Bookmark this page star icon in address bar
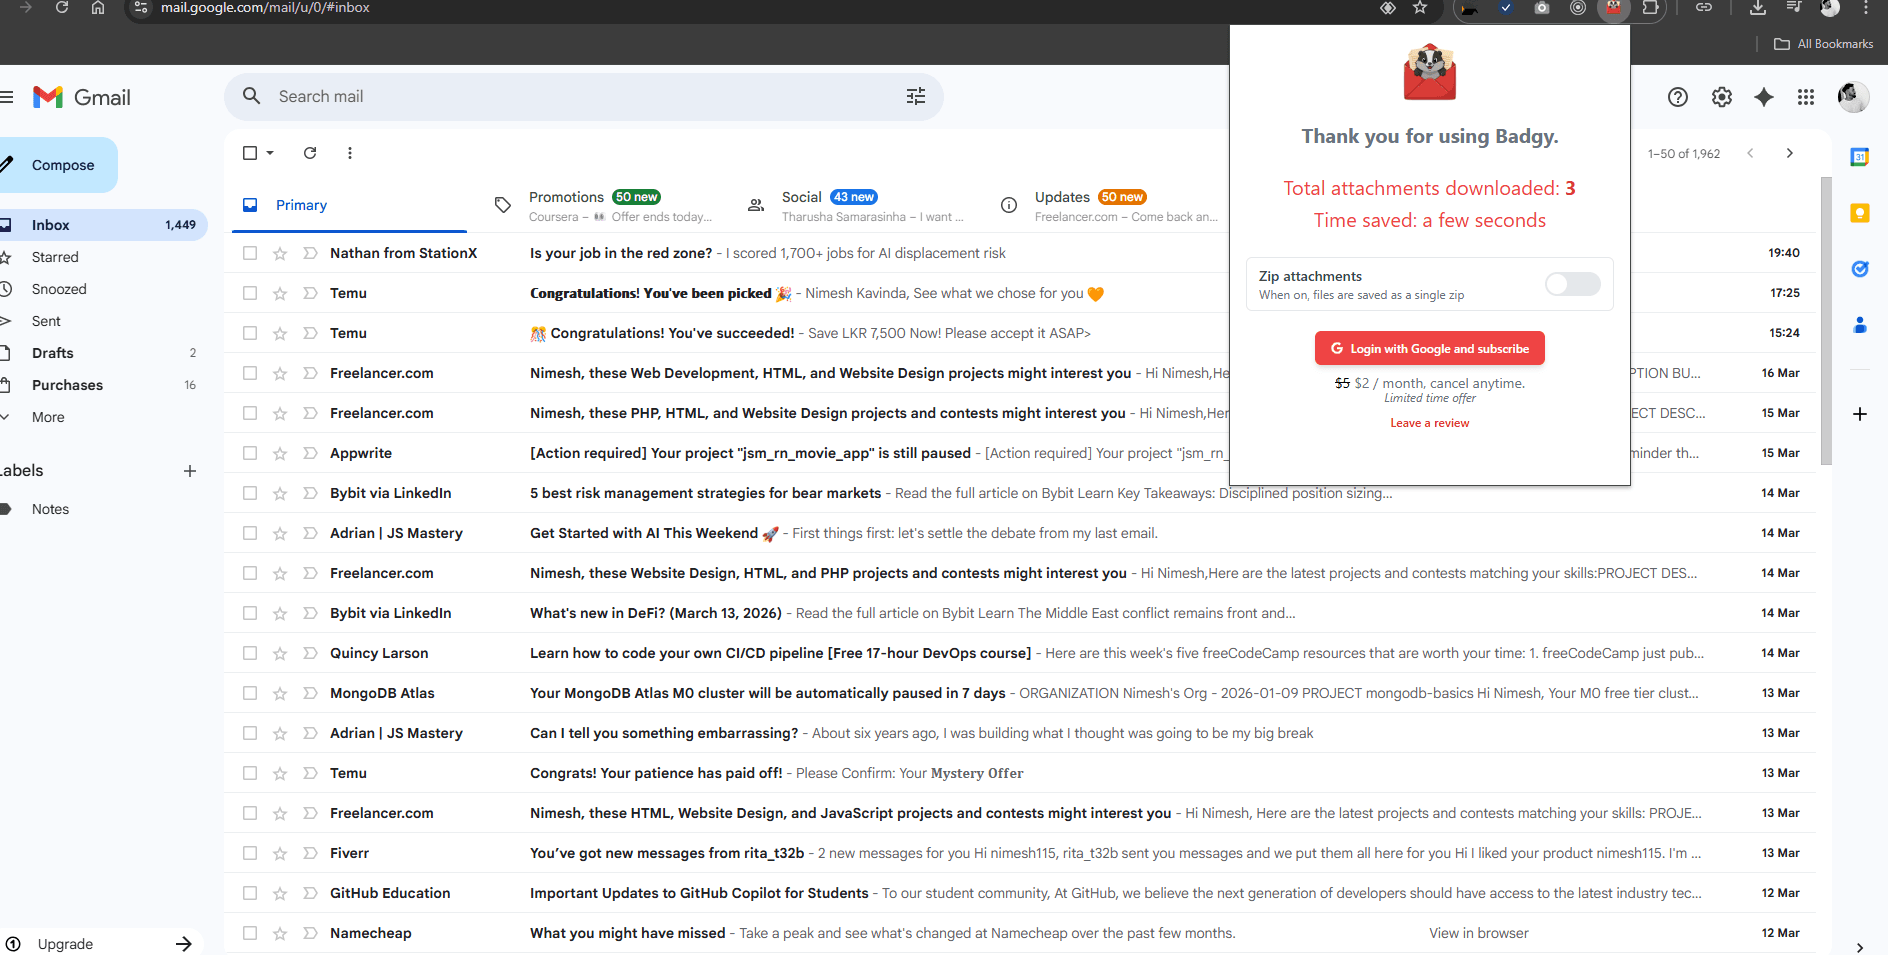This screenshot has height=955, width=1888. point(1420,8)
